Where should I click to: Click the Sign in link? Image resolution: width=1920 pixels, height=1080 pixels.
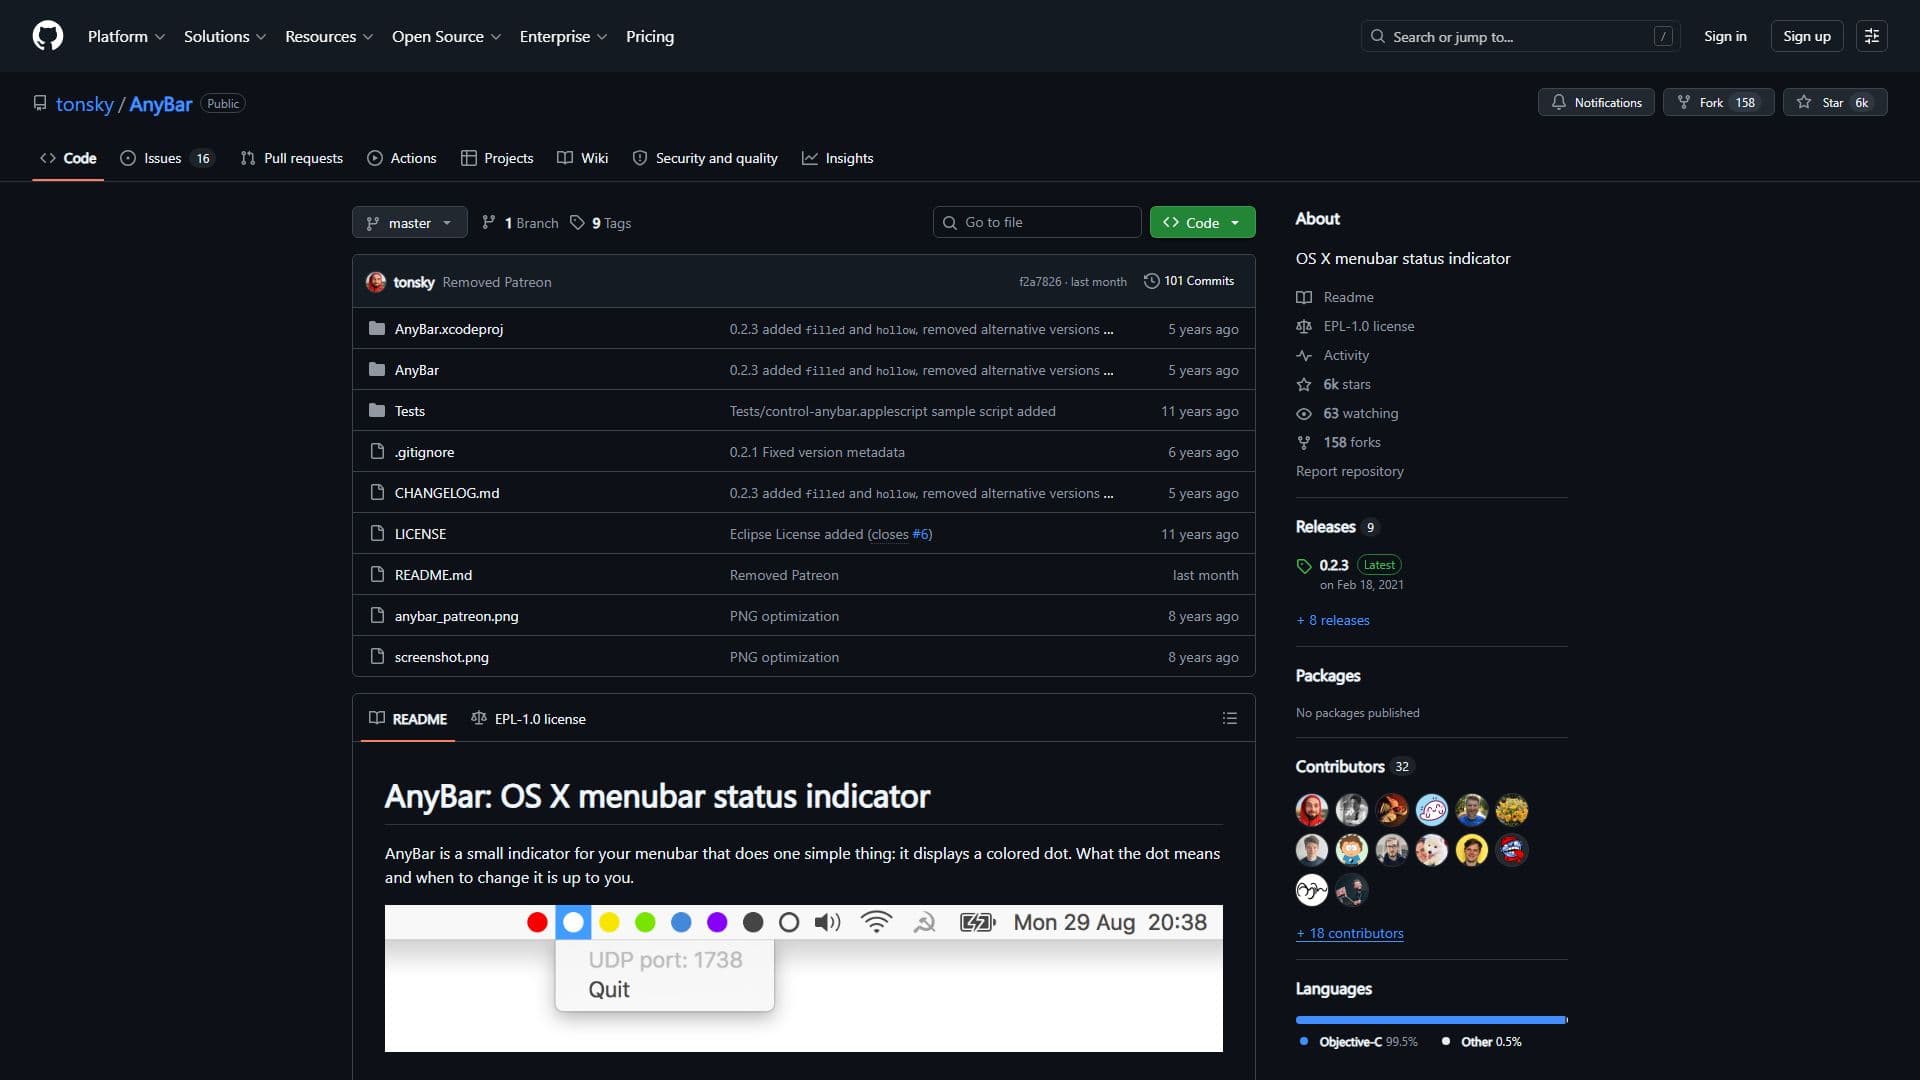click(1725, 36)
